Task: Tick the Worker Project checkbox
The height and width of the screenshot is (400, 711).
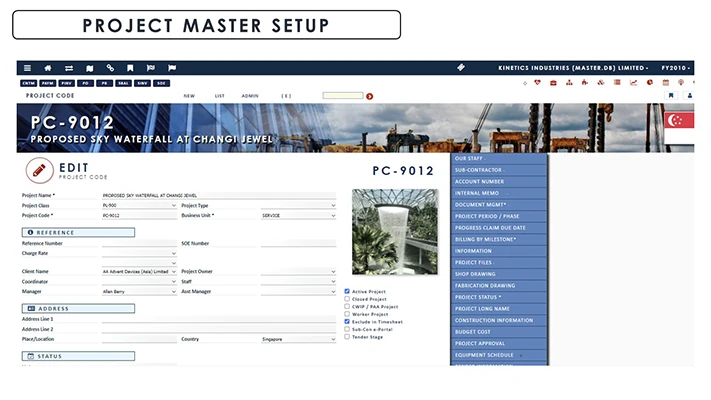Action: click(x=347, y=314)
